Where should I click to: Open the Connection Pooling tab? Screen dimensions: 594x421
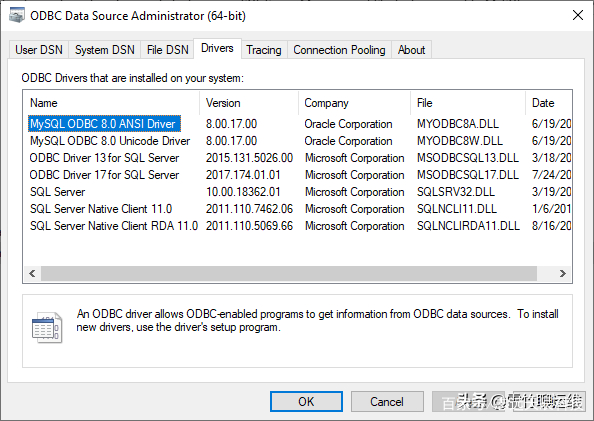click(339, 50)
